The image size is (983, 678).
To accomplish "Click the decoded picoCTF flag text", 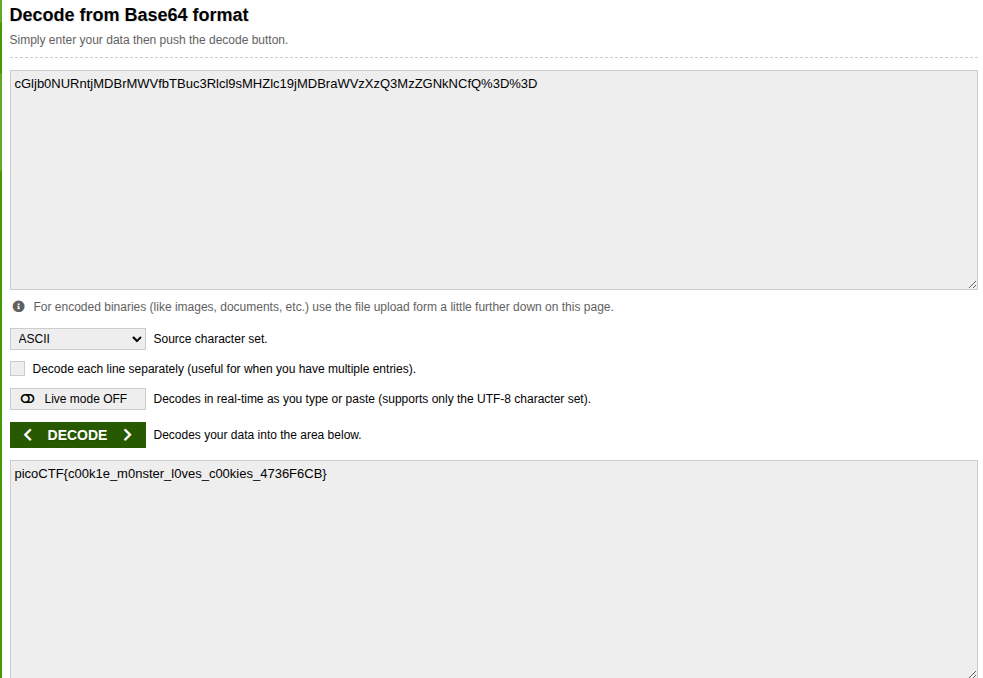I will pos(170,473).
